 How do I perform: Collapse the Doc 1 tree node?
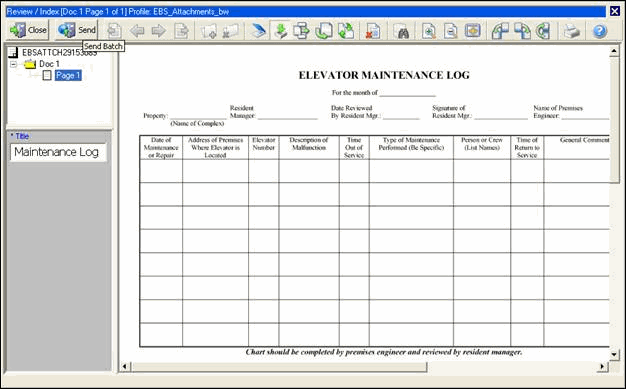pos(14,64)
